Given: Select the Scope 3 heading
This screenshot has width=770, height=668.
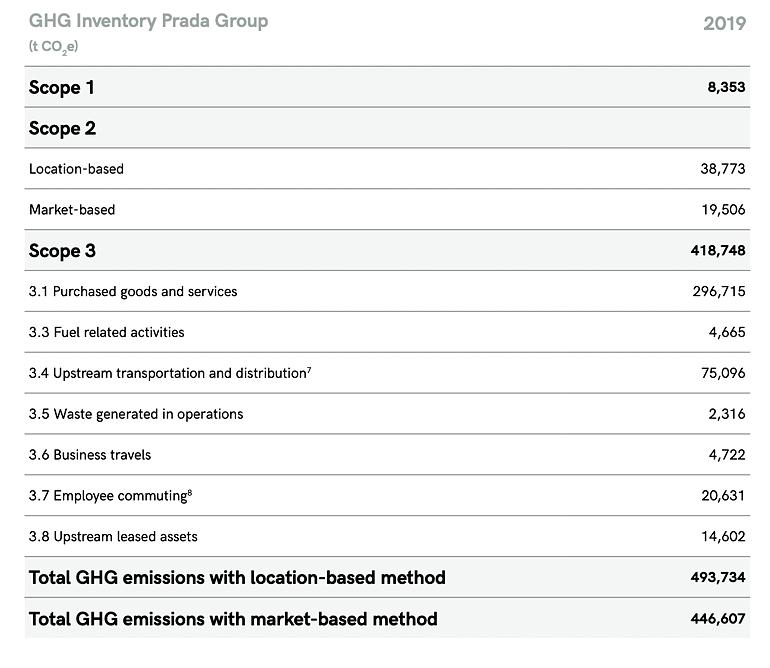Looking at the screenshot, I should pyautogui.click(x=62, y=251).
